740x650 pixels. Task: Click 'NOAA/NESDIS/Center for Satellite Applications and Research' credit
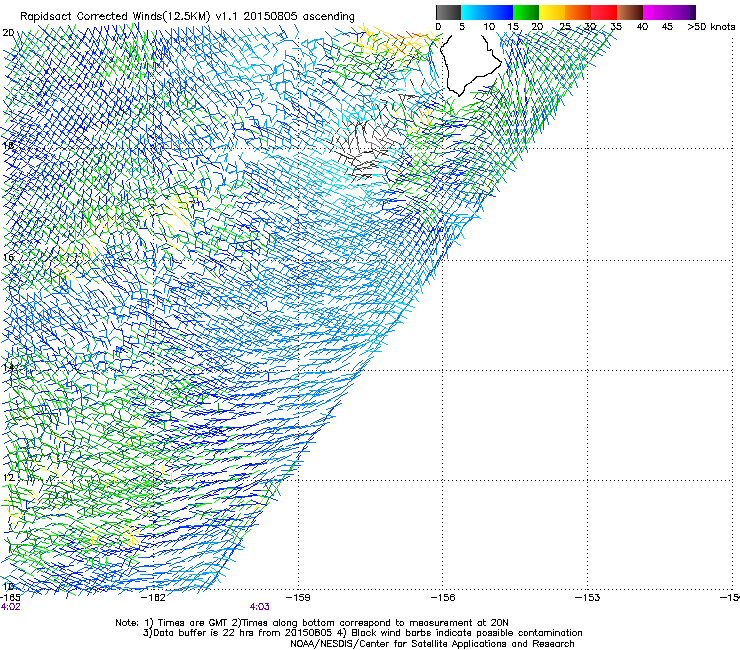[432, 643]
